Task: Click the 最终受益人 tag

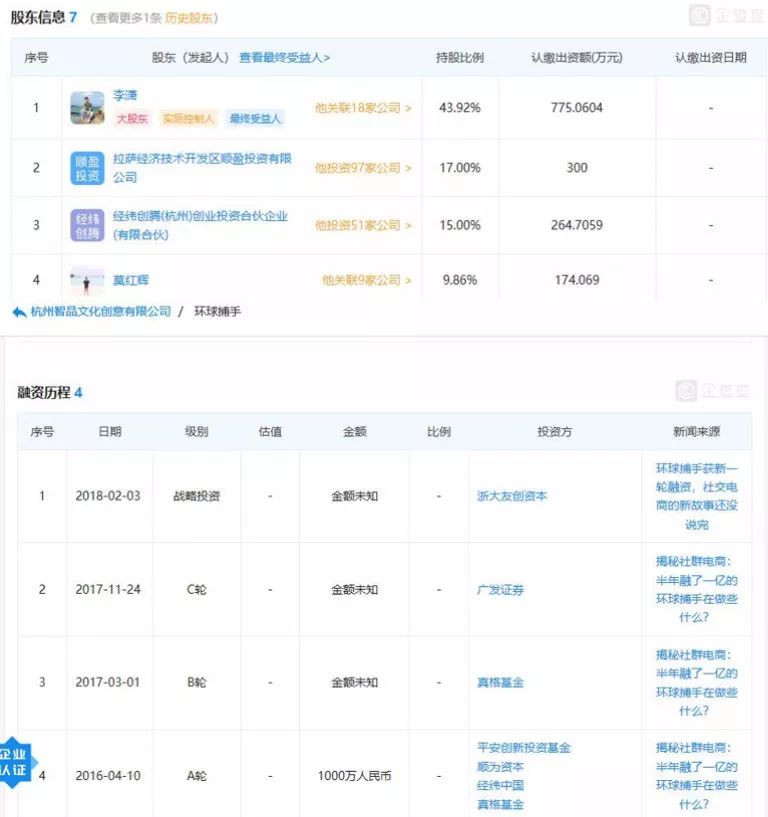Action: click(x=255, y=119)
